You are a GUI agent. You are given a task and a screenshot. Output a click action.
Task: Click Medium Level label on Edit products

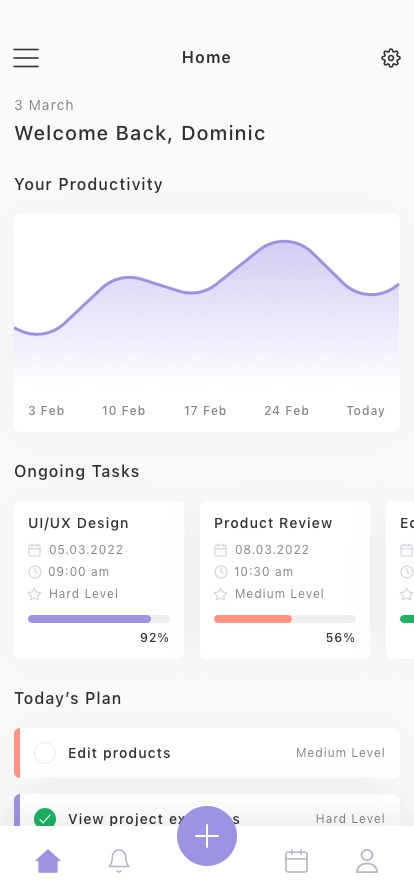coord(340,753)
